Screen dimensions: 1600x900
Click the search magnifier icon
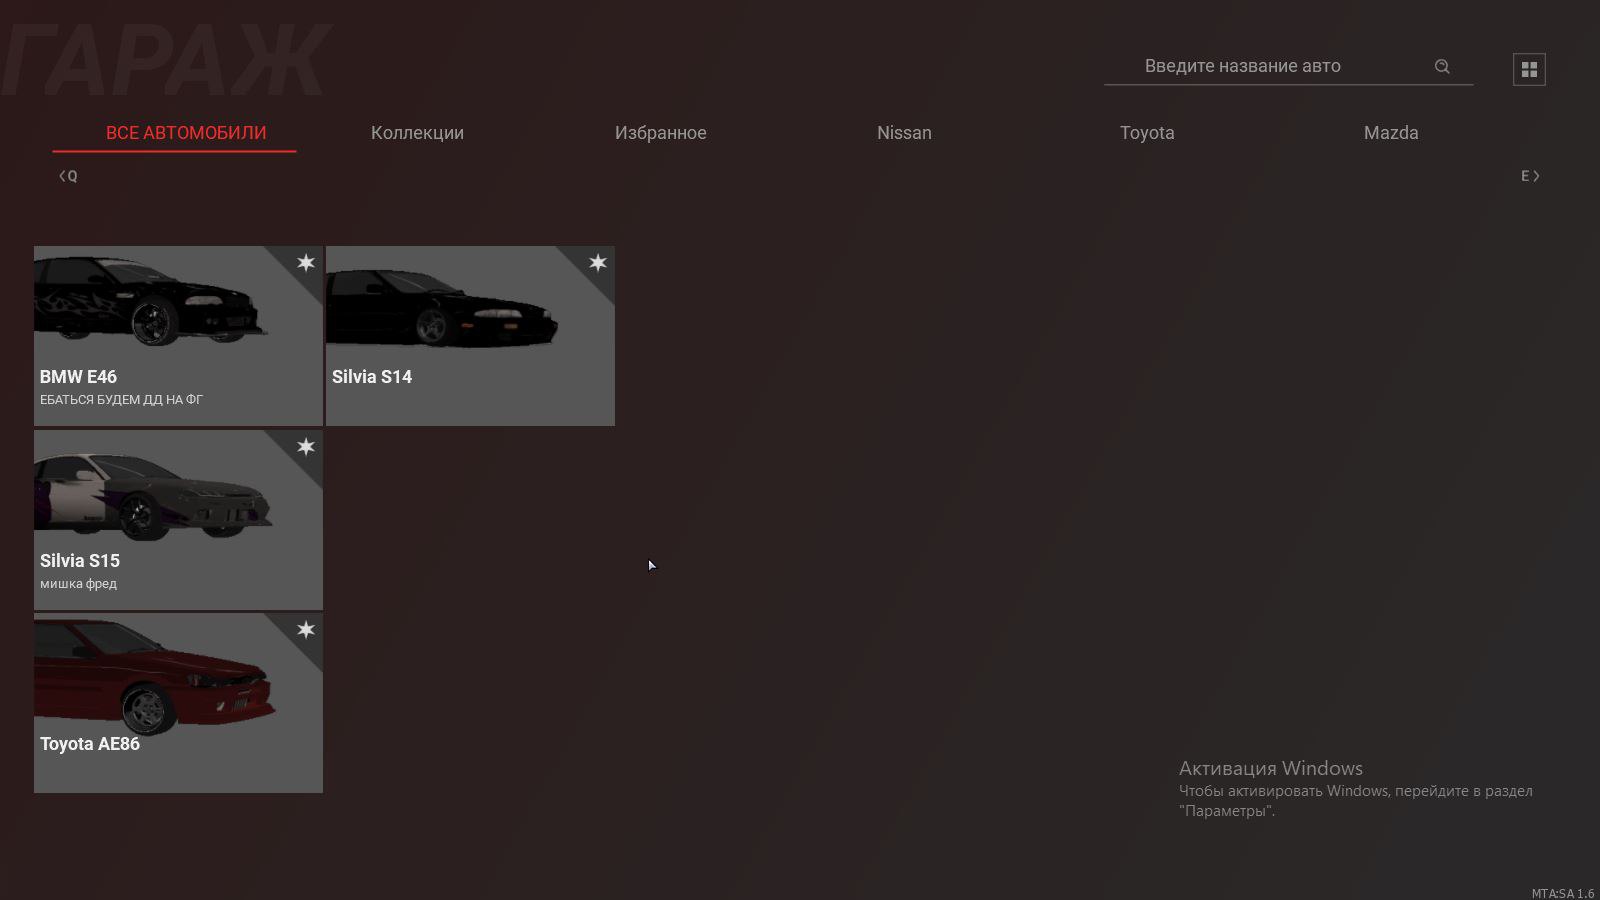pos(1442,66)
